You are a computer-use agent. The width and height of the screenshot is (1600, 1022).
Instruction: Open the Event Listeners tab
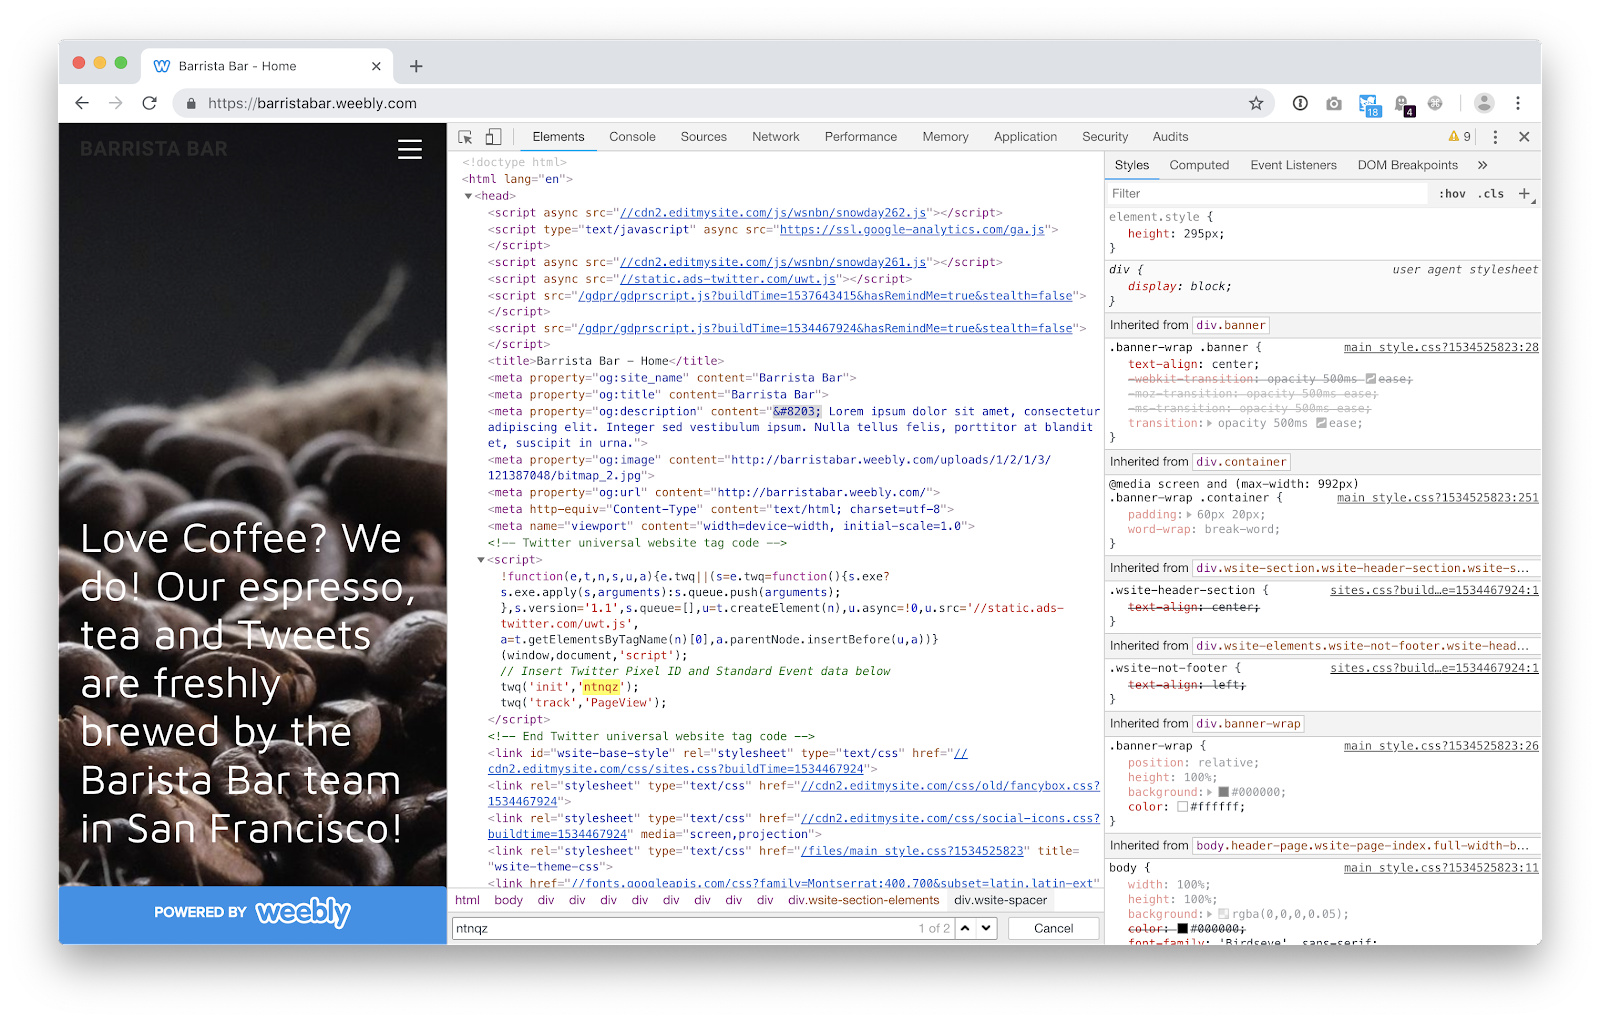click(1293, 165)
